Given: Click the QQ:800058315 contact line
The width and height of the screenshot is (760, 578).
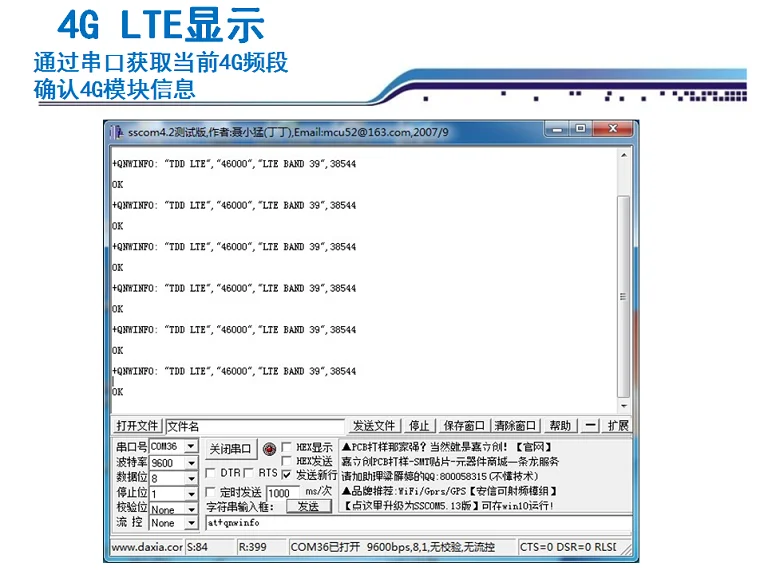Looking at the screenshot, I should pos(440,476).
